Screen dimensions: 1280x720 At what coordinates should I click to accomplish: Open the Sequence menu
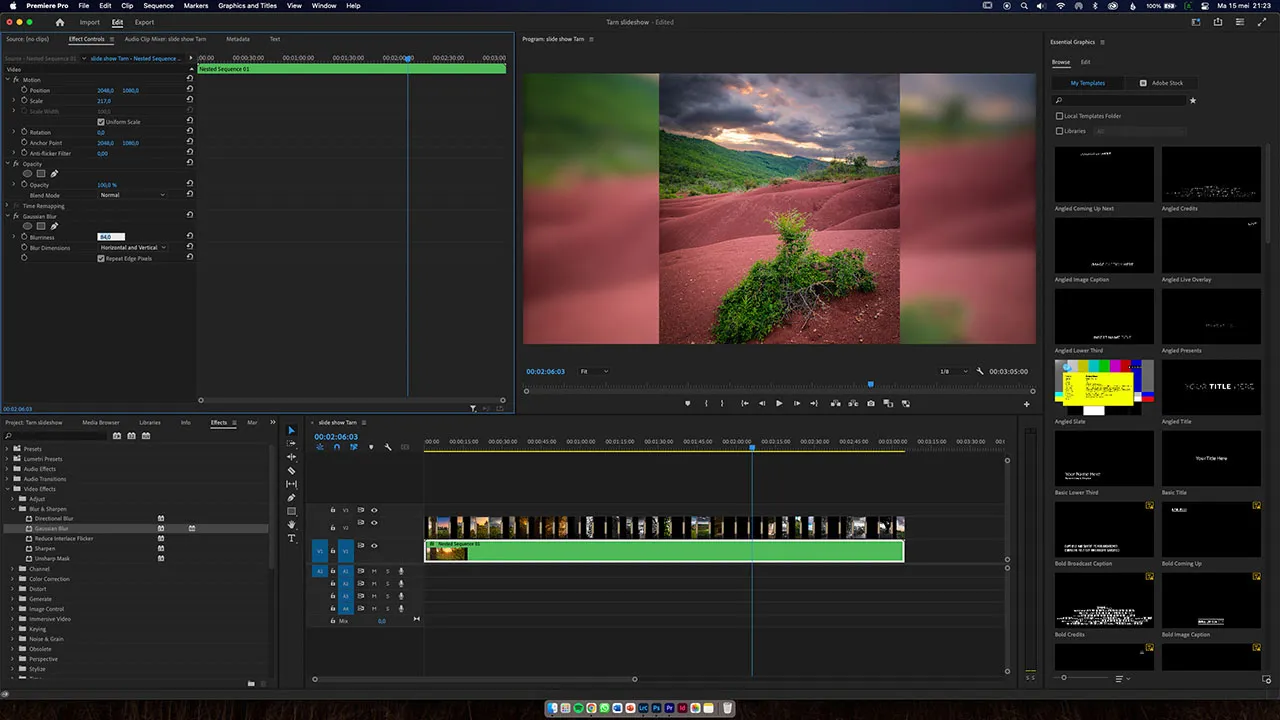[158, 6]
